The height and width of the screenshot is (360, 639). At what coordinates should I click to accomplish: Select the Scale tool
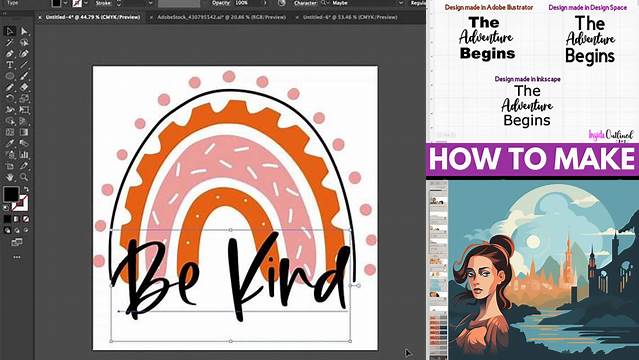[x=24, y=98]
